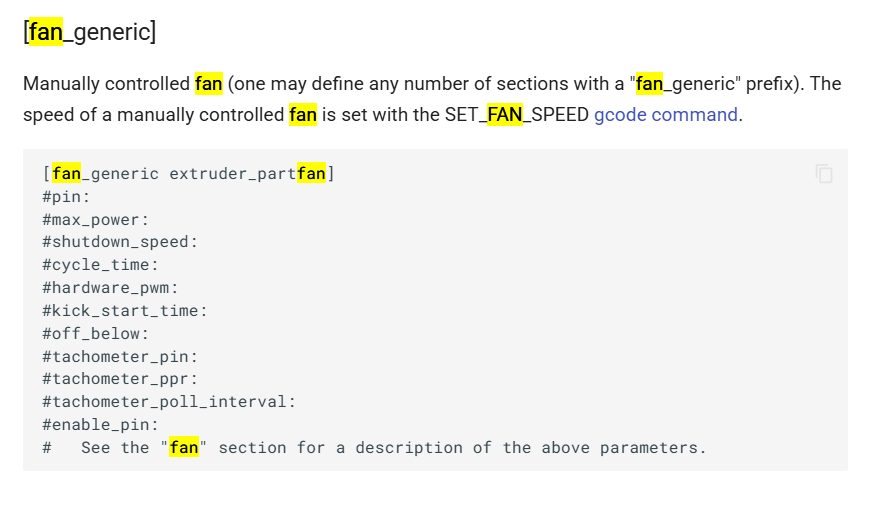Viewport: 873px width, 505px height.
Task: Copy code block to clipboard icon
Action: (x=824, y=174)
